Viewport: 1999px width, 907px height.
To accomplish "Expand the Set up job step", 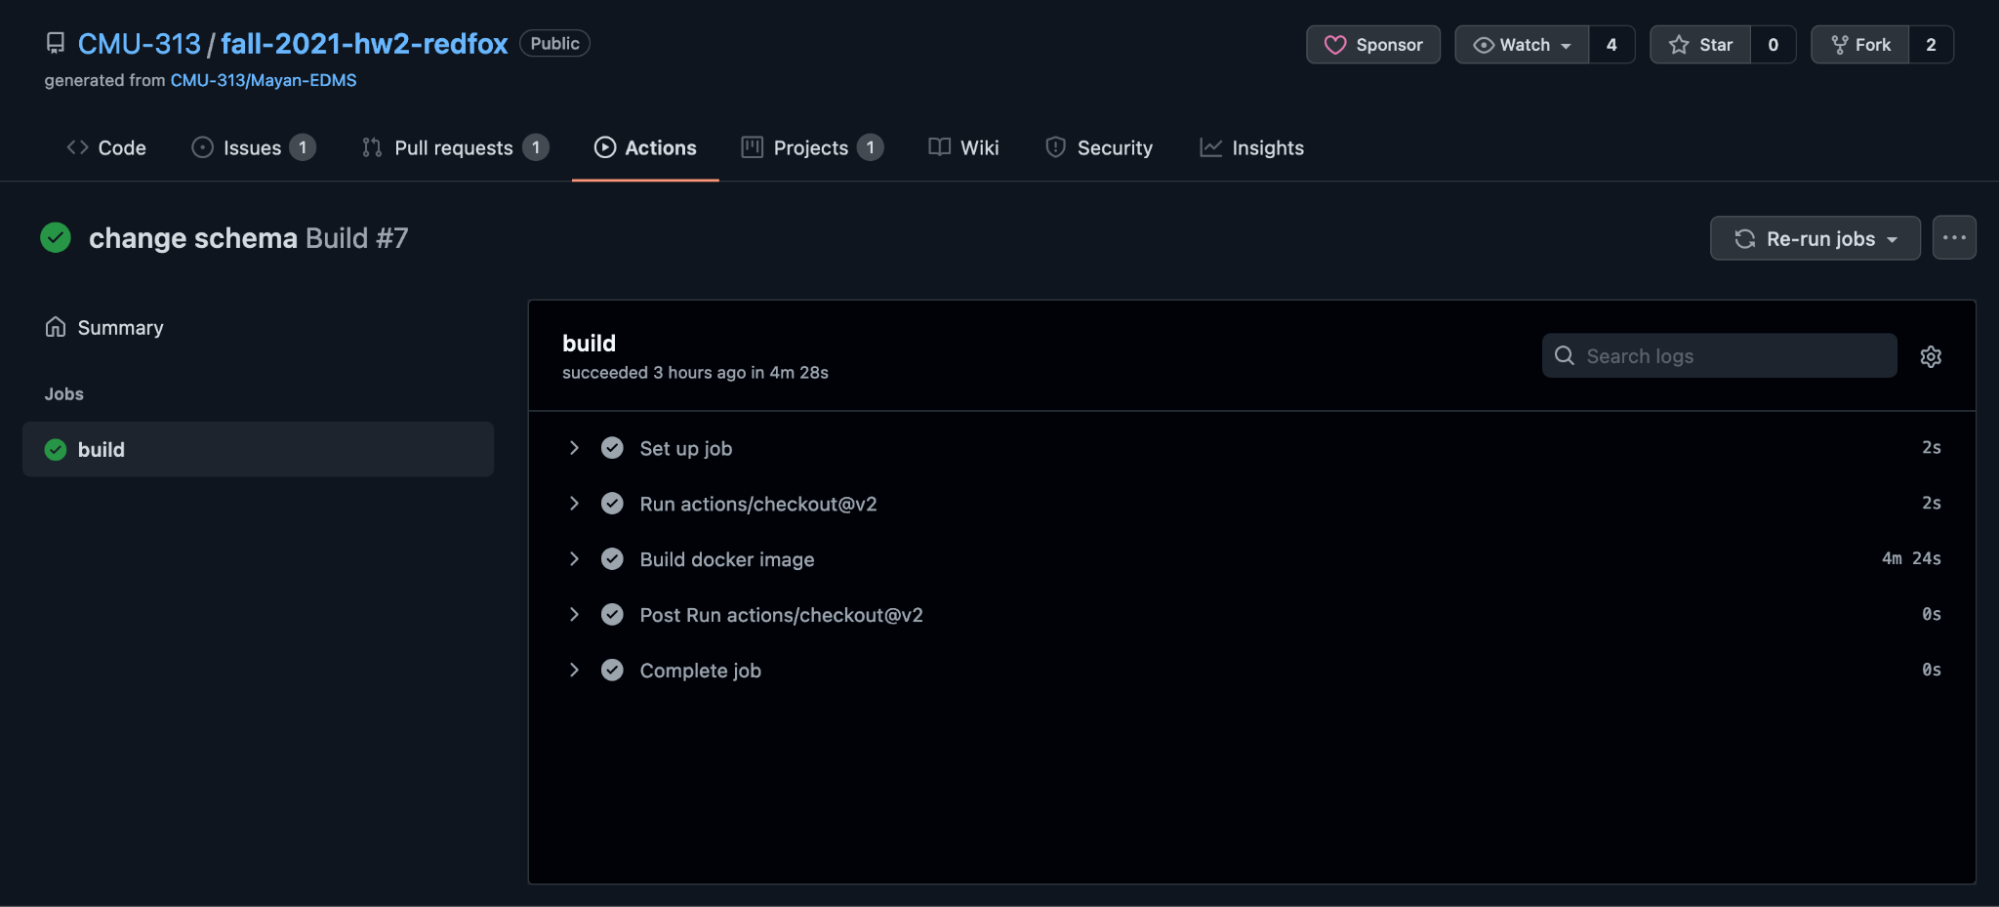I will pyautogui.click(x=574, y=448).
